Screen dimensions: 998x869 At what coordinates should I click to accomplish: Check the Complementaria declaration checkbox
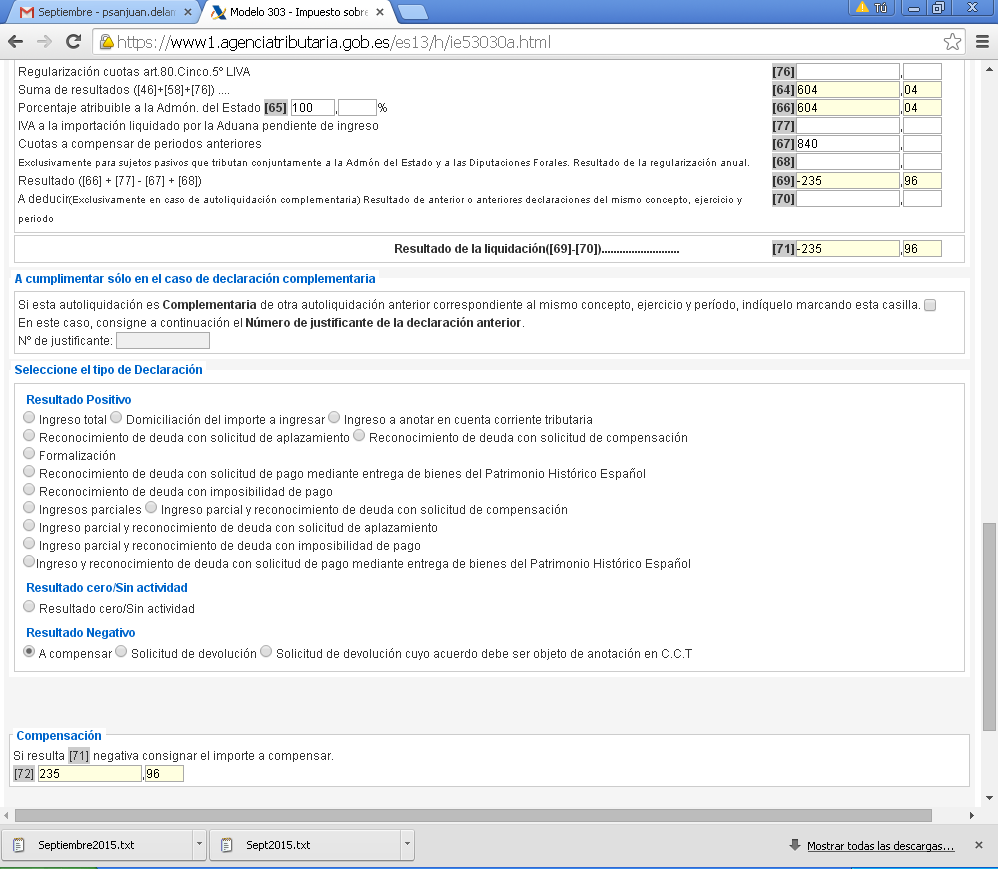point(930,305)
